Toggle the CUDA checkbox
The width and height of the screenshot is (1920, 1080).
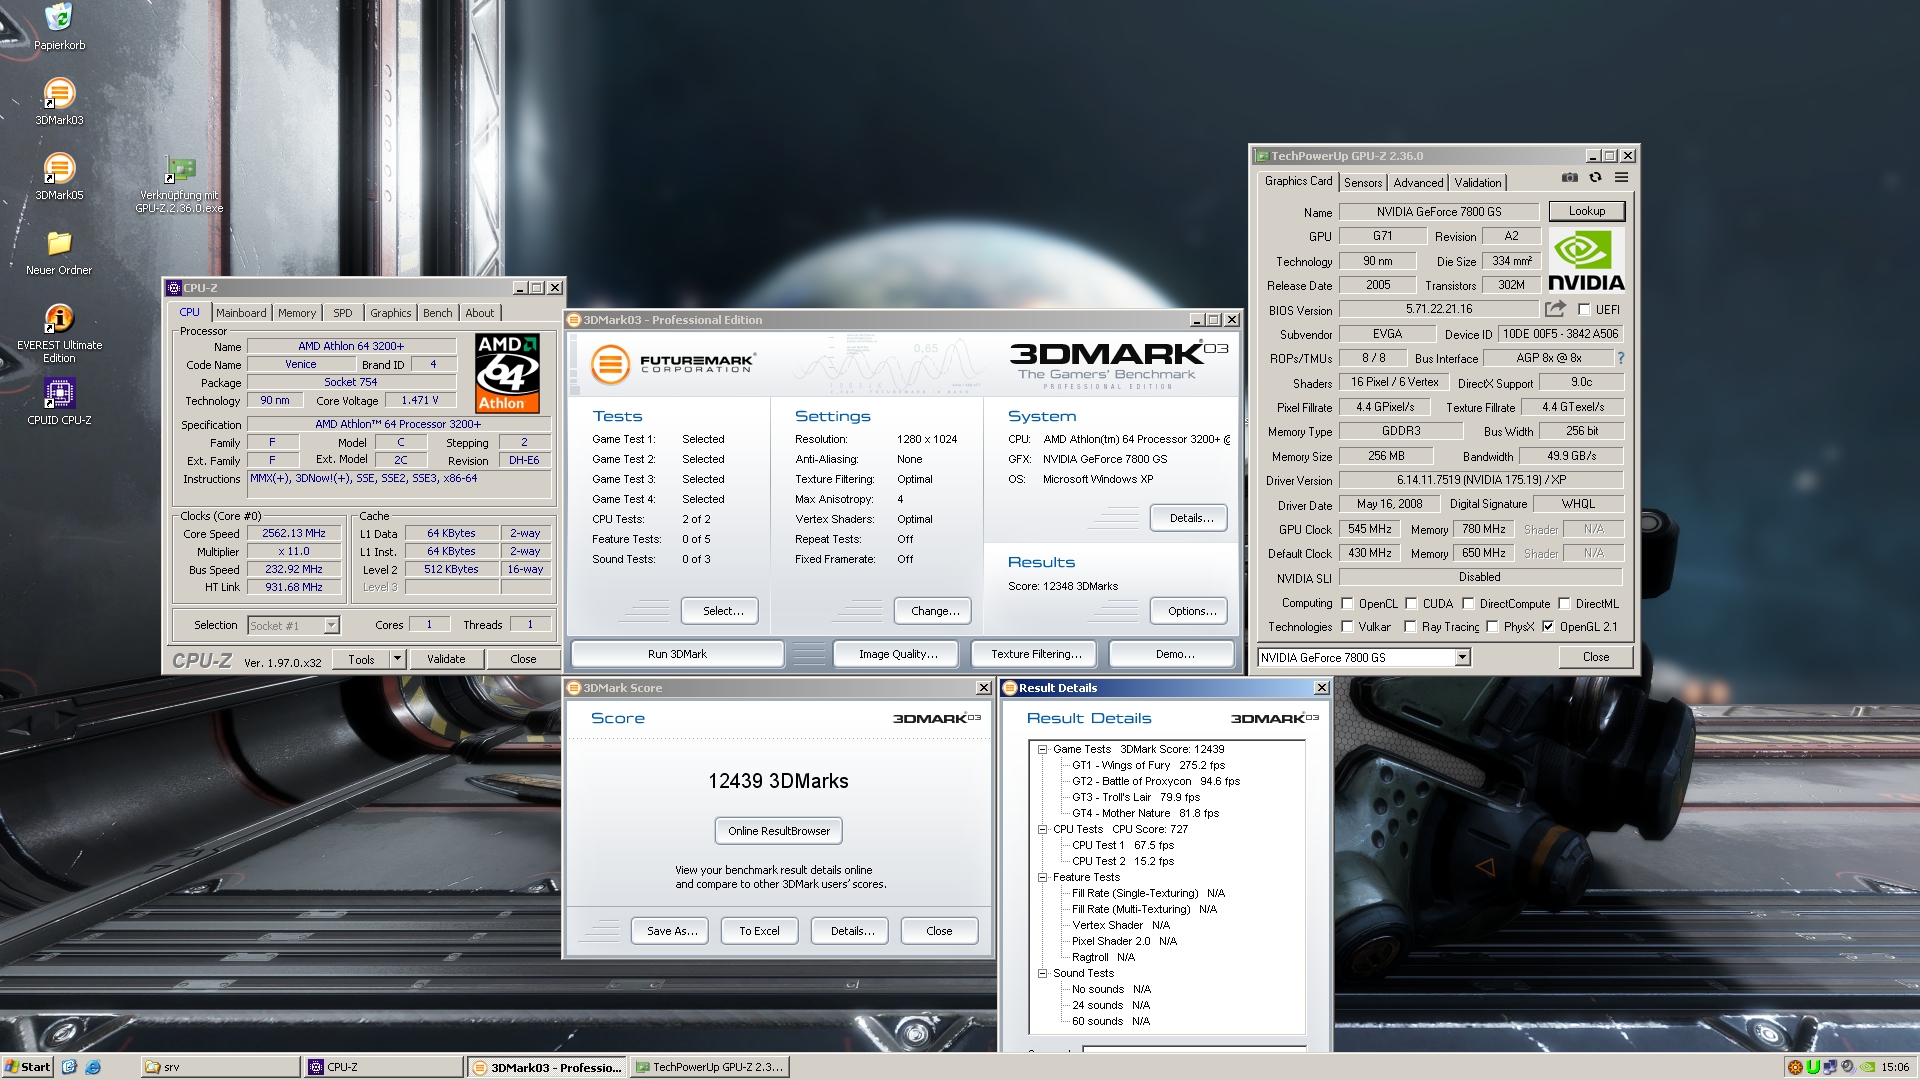click(x=1411, y=604)
